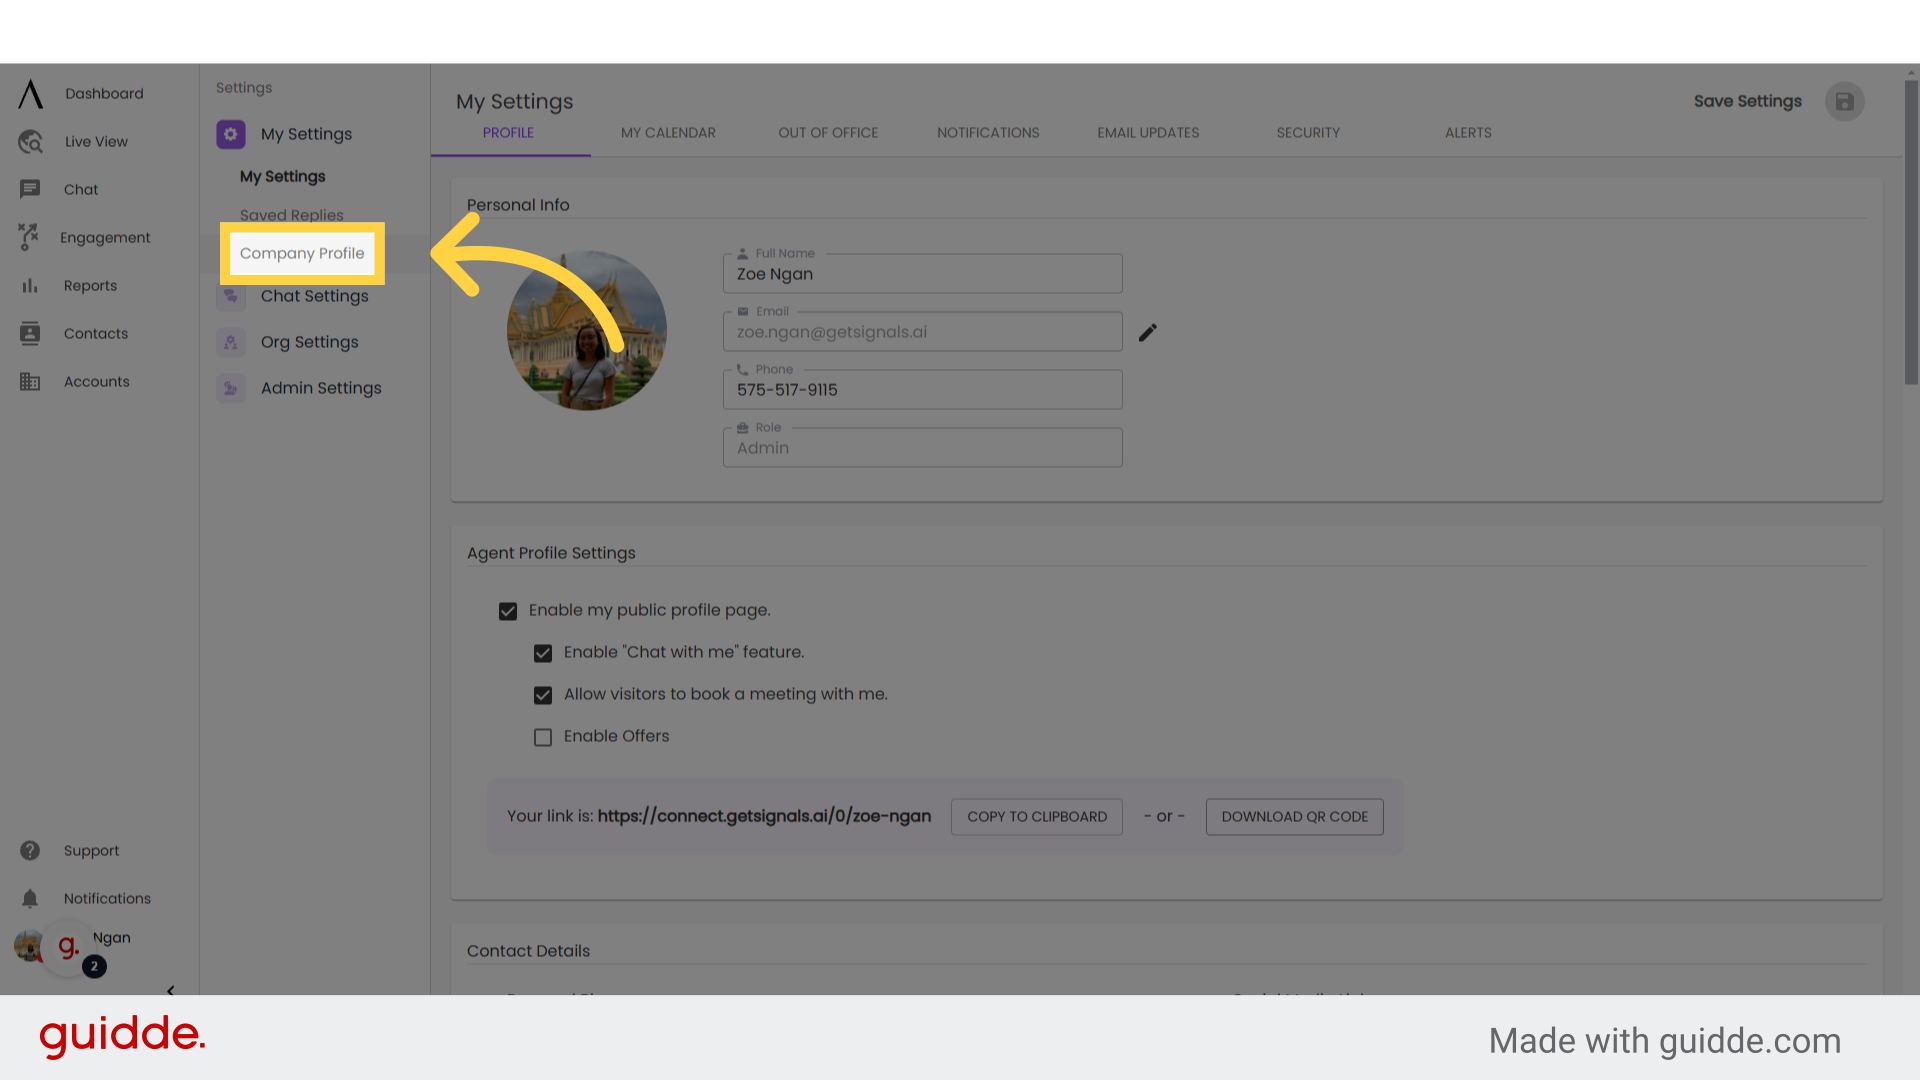Open the Alerts tab
The image size is (1920, 1080).
(x=1468, y=133)
